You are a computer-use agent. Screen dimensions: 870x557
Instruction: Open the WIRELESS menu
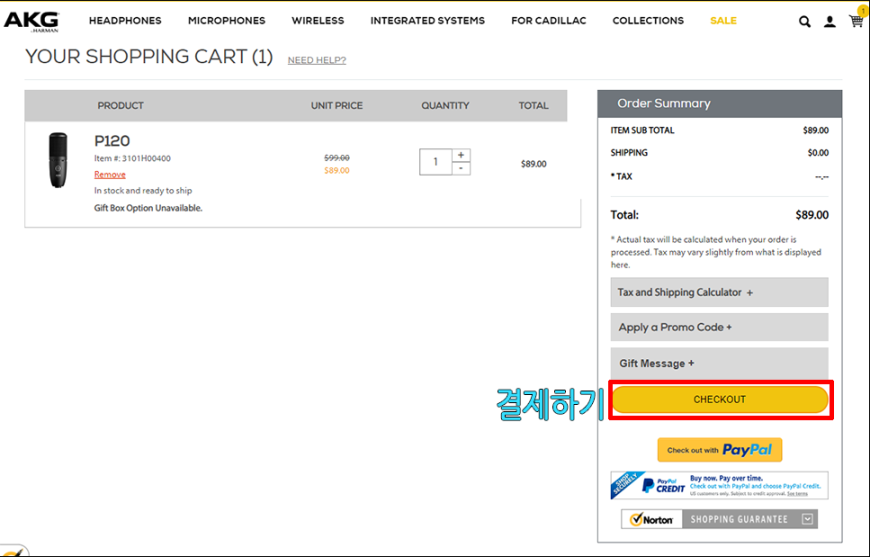click(318, 21)
